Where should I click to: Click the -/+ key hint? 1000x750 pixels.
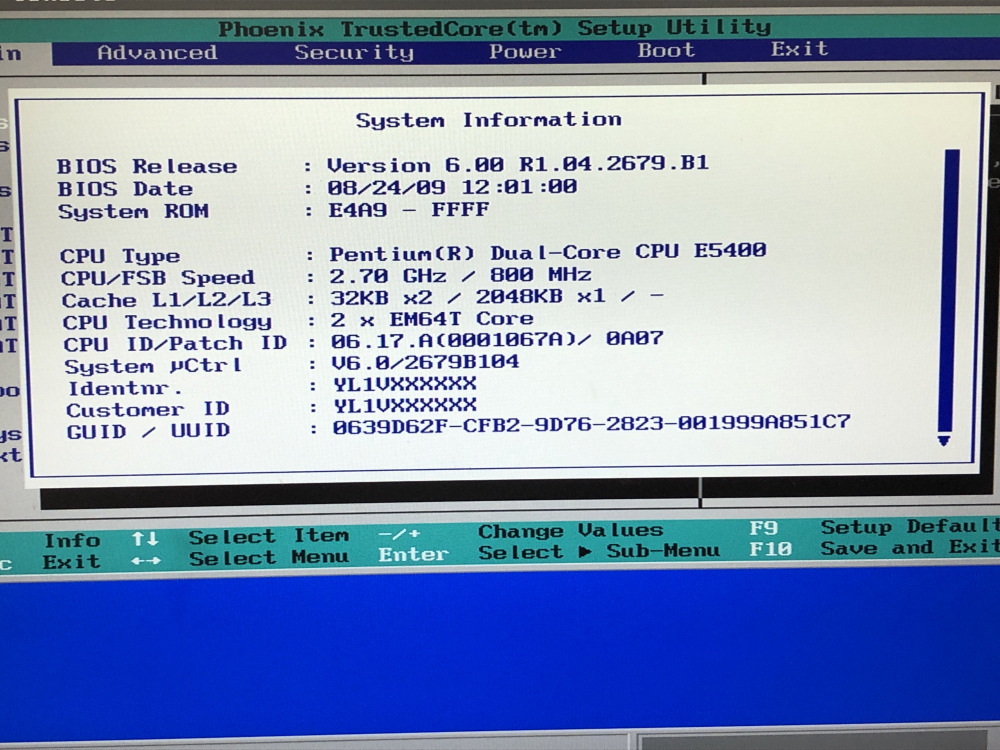click(x=399, y=534)
